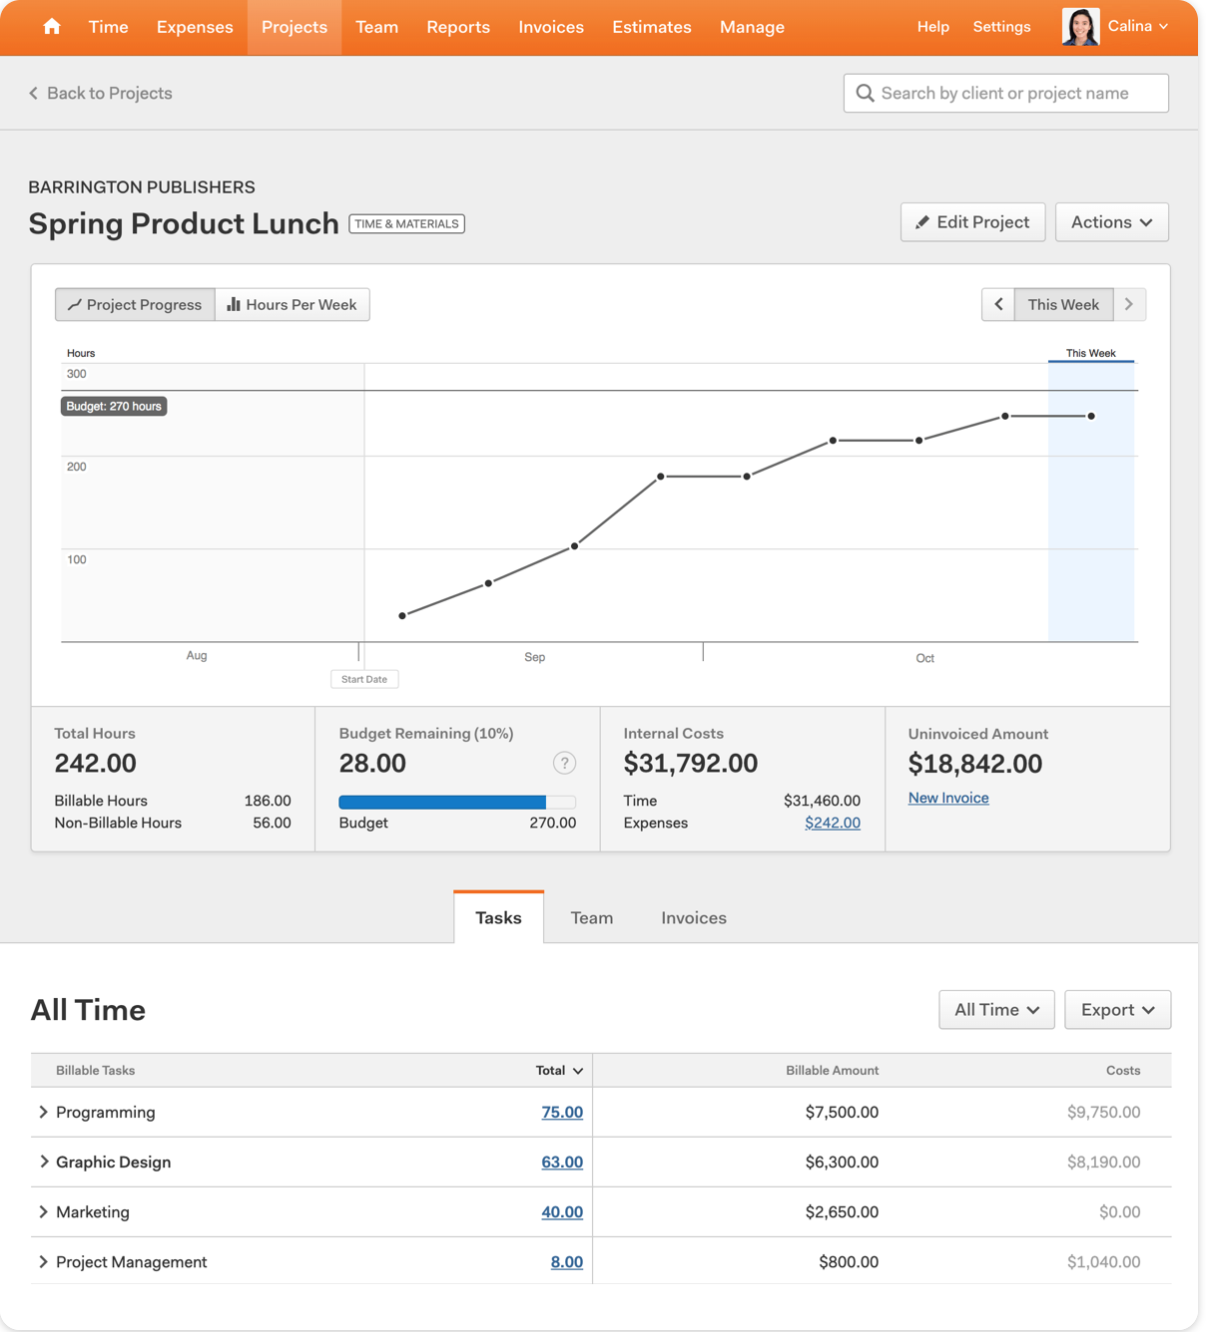The image size is (1206, 1332).
Task: Click the New Invoice link
Action: tap(948, 798)
